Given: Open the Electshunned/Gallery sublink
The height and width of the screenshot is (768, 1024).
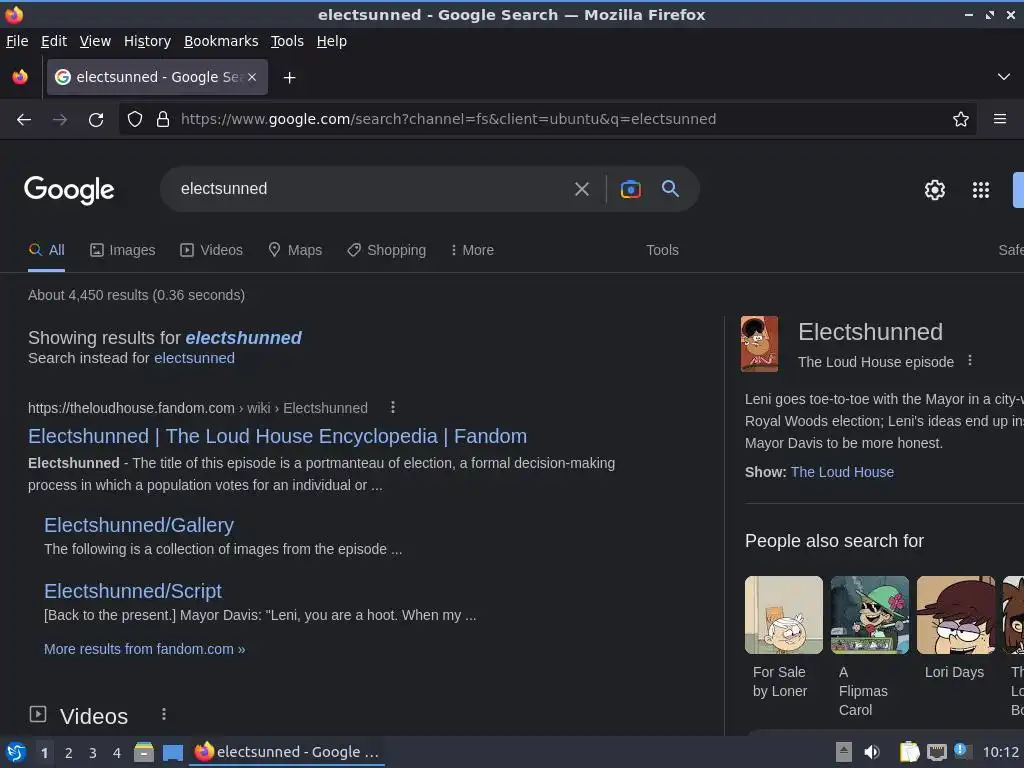Looking at the screenshot, I should (139, 525).
